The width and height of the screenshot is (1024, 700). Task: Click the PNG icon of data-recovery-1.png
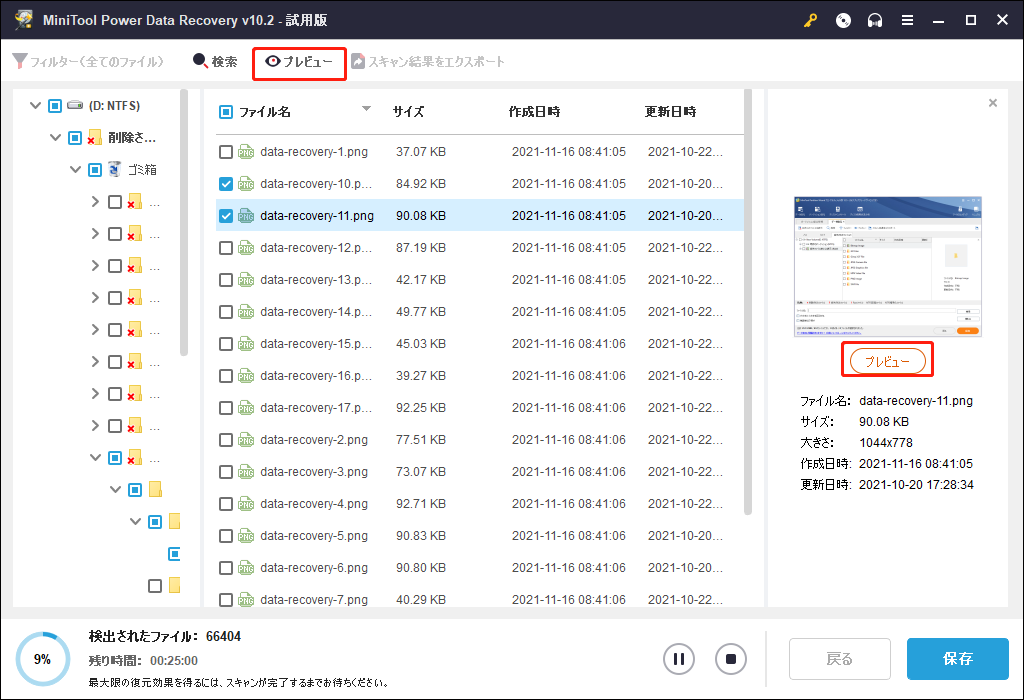[x=246, y=152]
